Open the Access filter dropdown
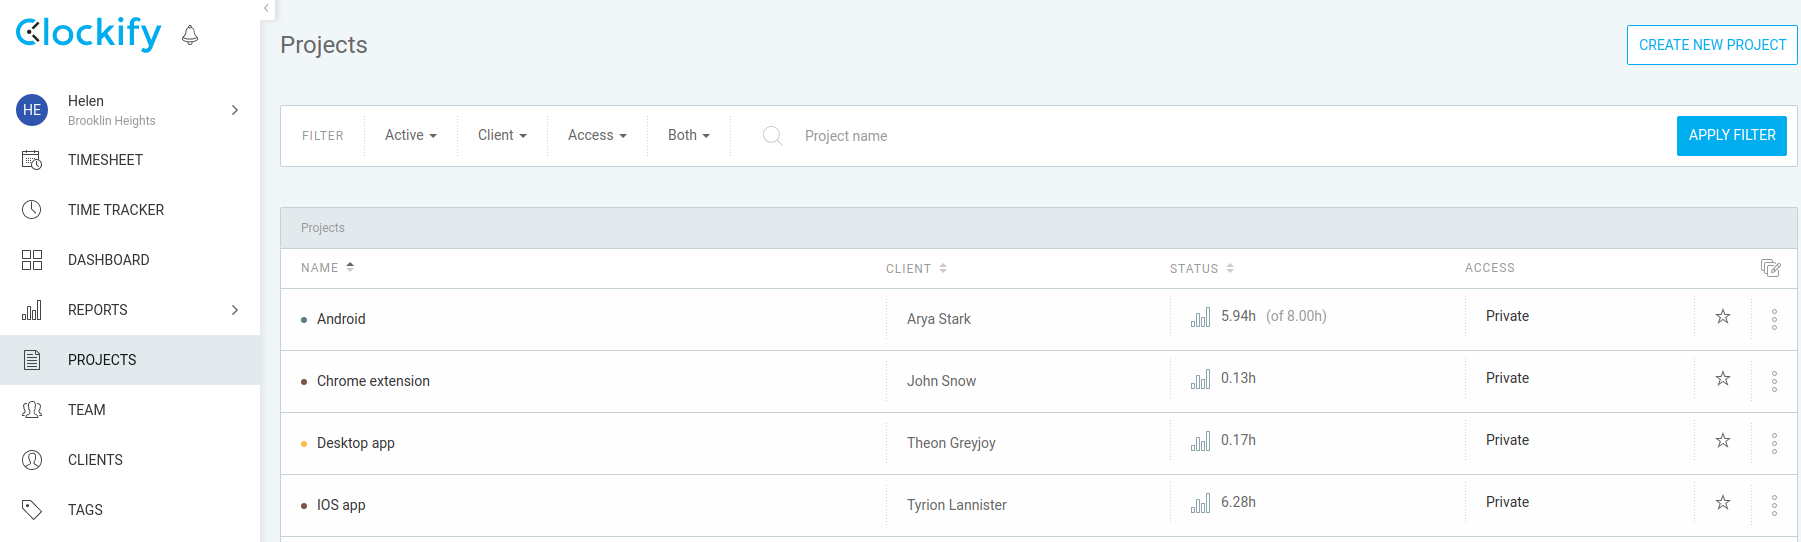This screenshot has width=1801, height=542. [597, 135]
